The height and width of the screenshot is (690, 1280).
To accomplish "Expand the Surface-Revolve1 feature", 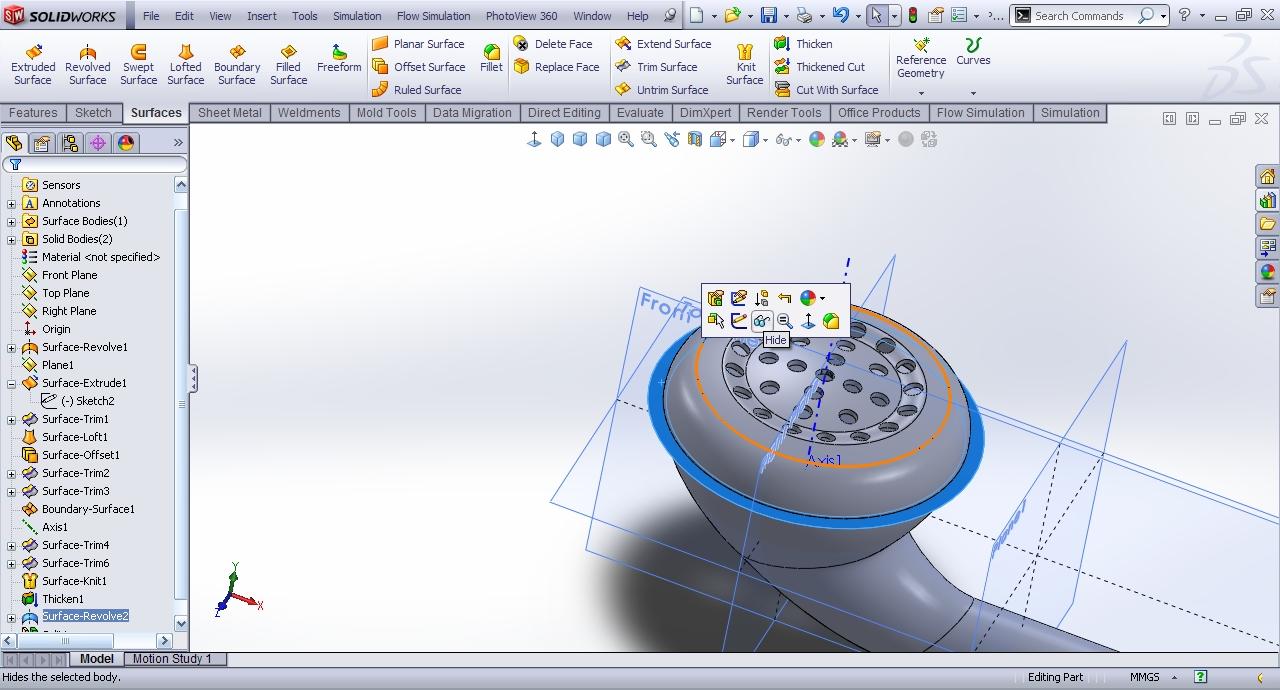I will pyautogui.click(x=11, y=347).
